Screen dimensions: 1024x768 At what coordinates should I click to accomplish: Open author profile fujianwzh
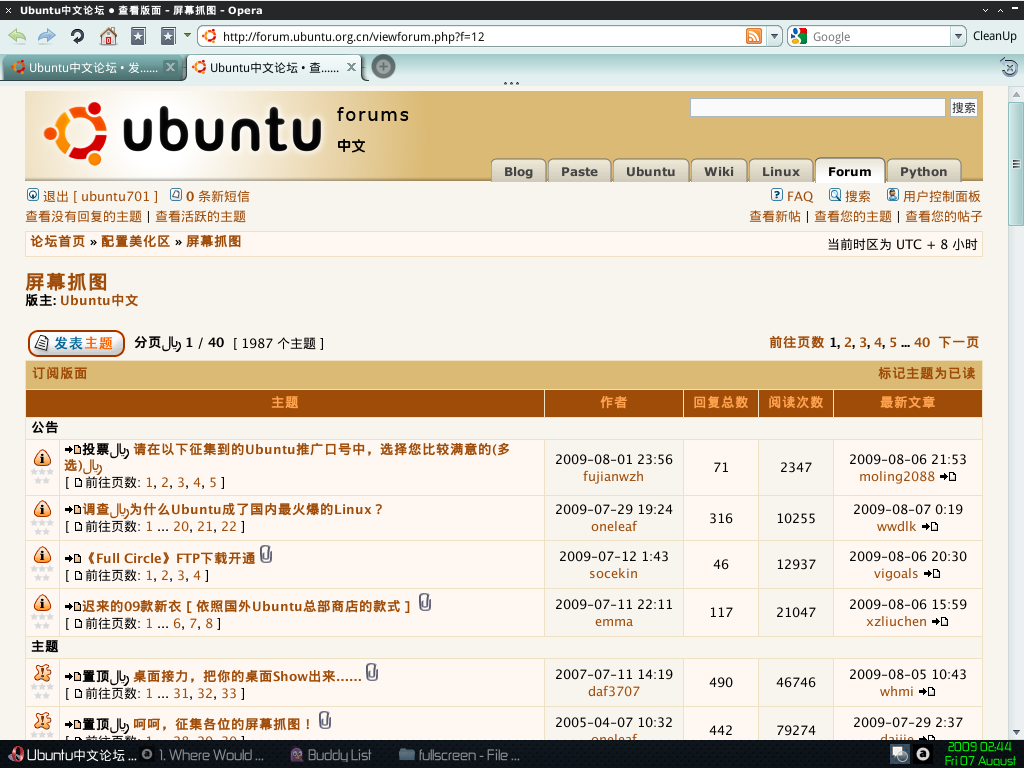click(613, 476)
